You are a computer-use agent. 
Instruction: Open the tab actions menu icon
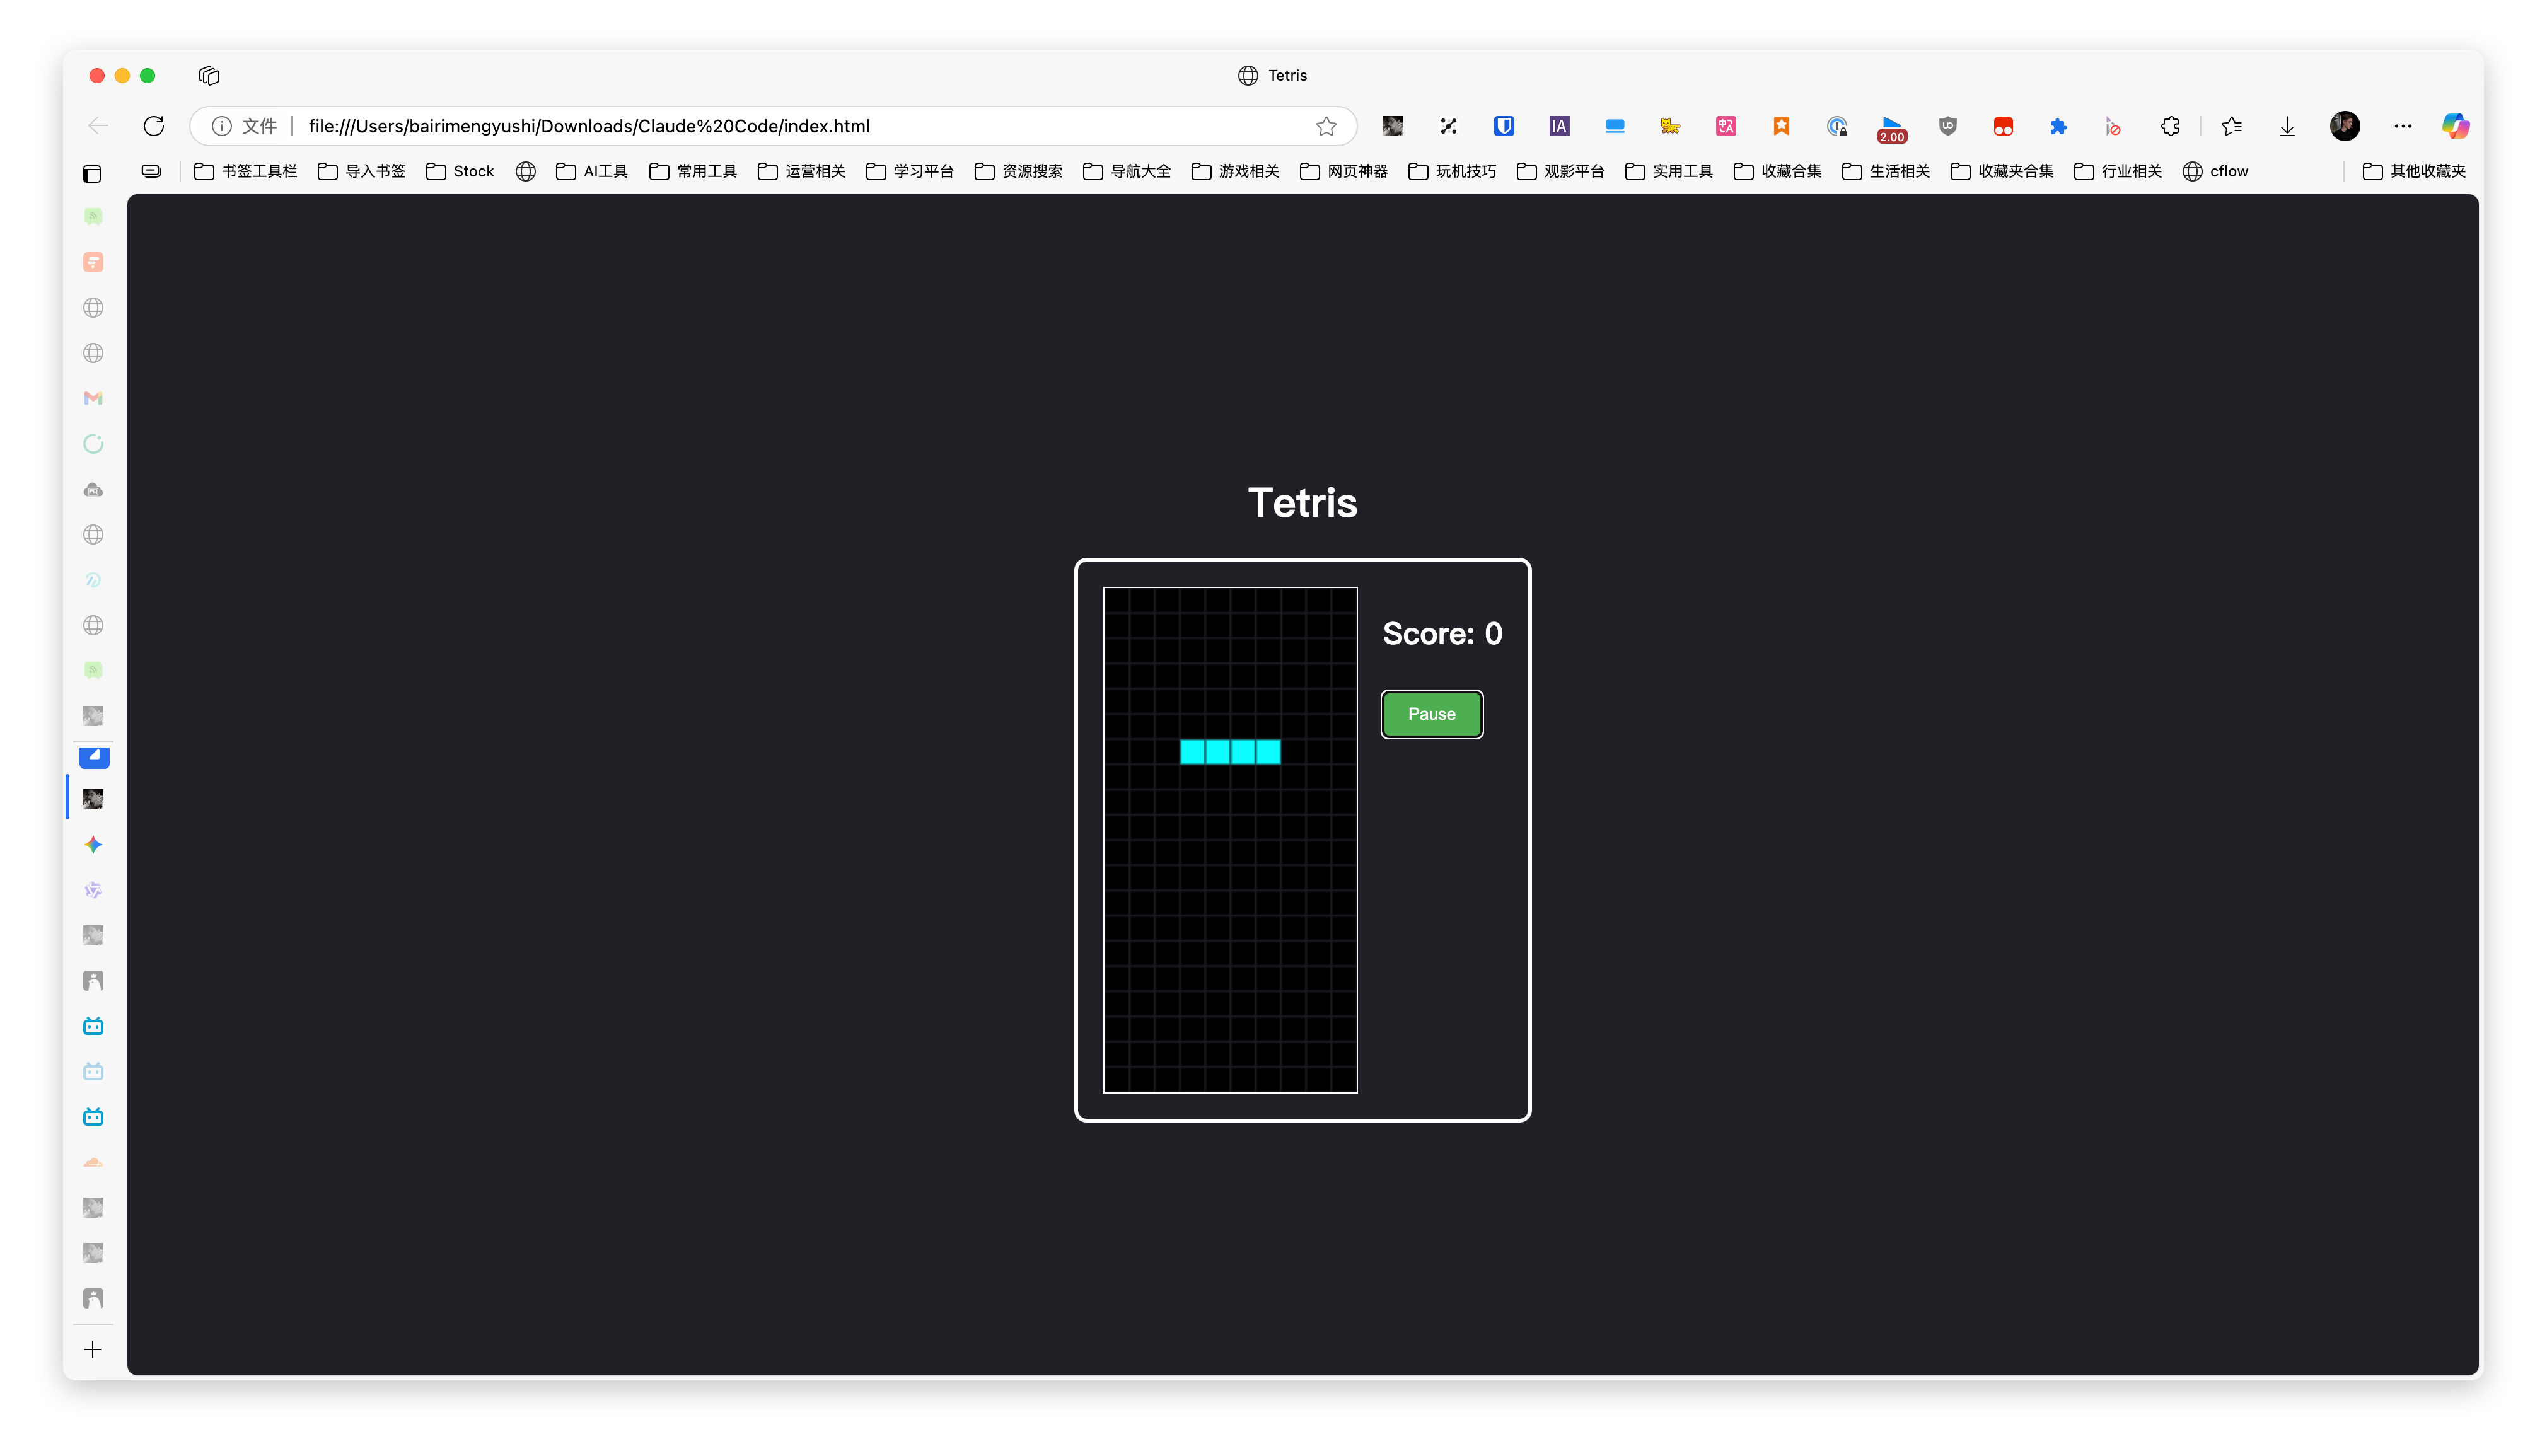click(x=209, y=76)
